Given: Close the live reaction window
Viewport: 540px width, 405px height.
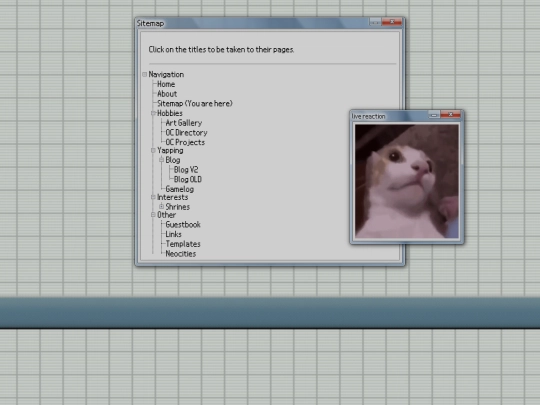Looking at the screenshot, I should (450, 114).
